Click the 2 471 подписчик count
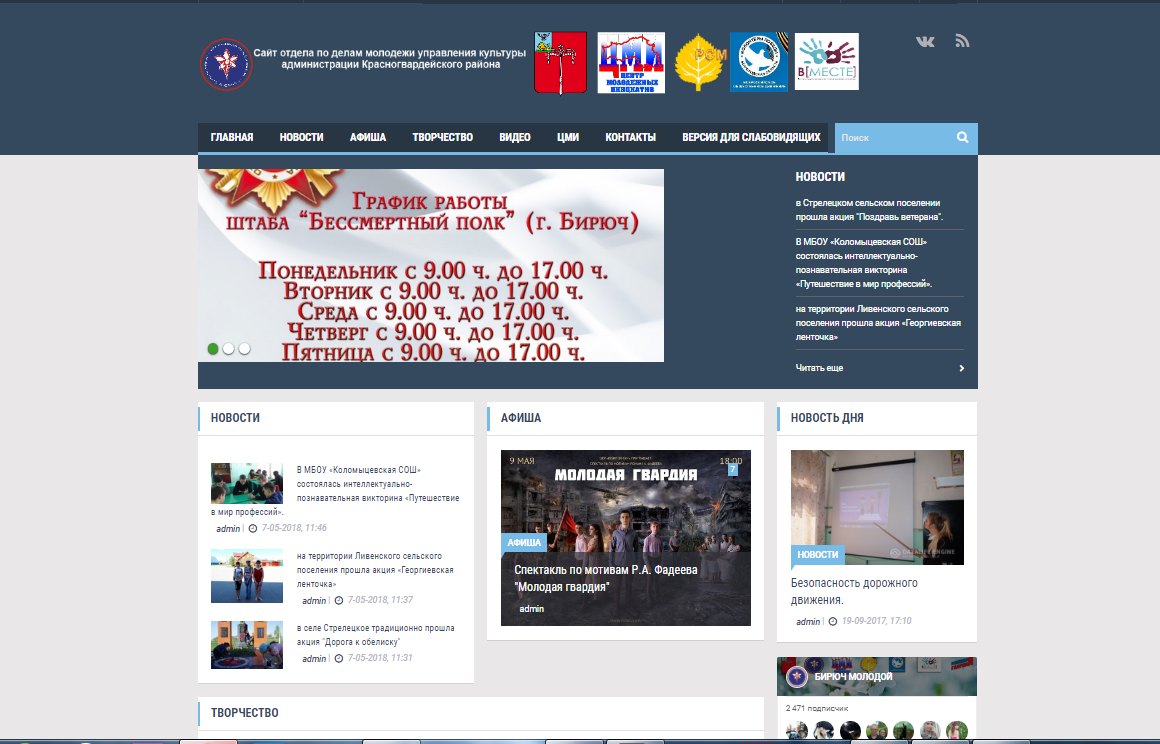 click(x=817, y=709)
